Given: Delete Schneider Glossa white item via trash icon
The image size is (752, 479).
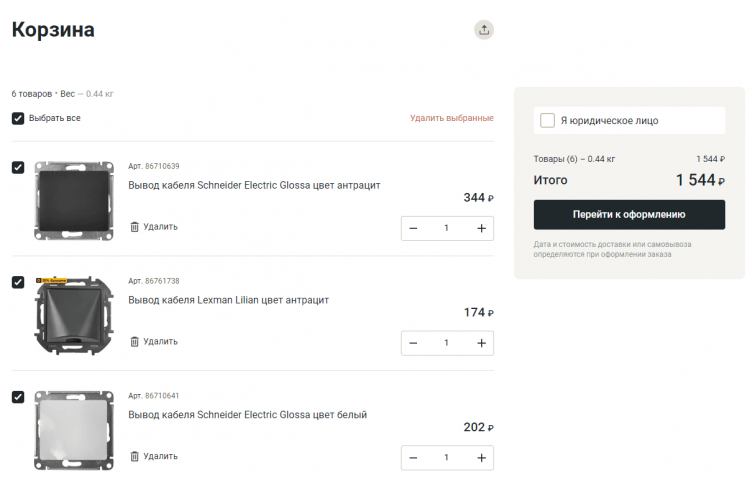Looking at the screenshot, I should pos(135,457).
